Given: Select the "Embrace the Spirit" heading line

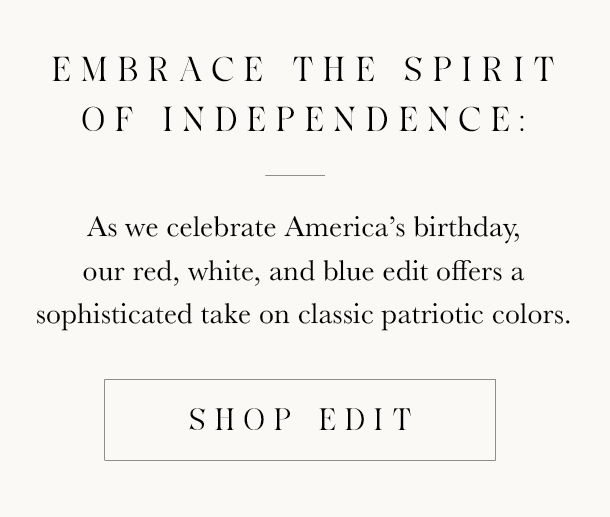Looking at the screenshot, I should [304, 69].
